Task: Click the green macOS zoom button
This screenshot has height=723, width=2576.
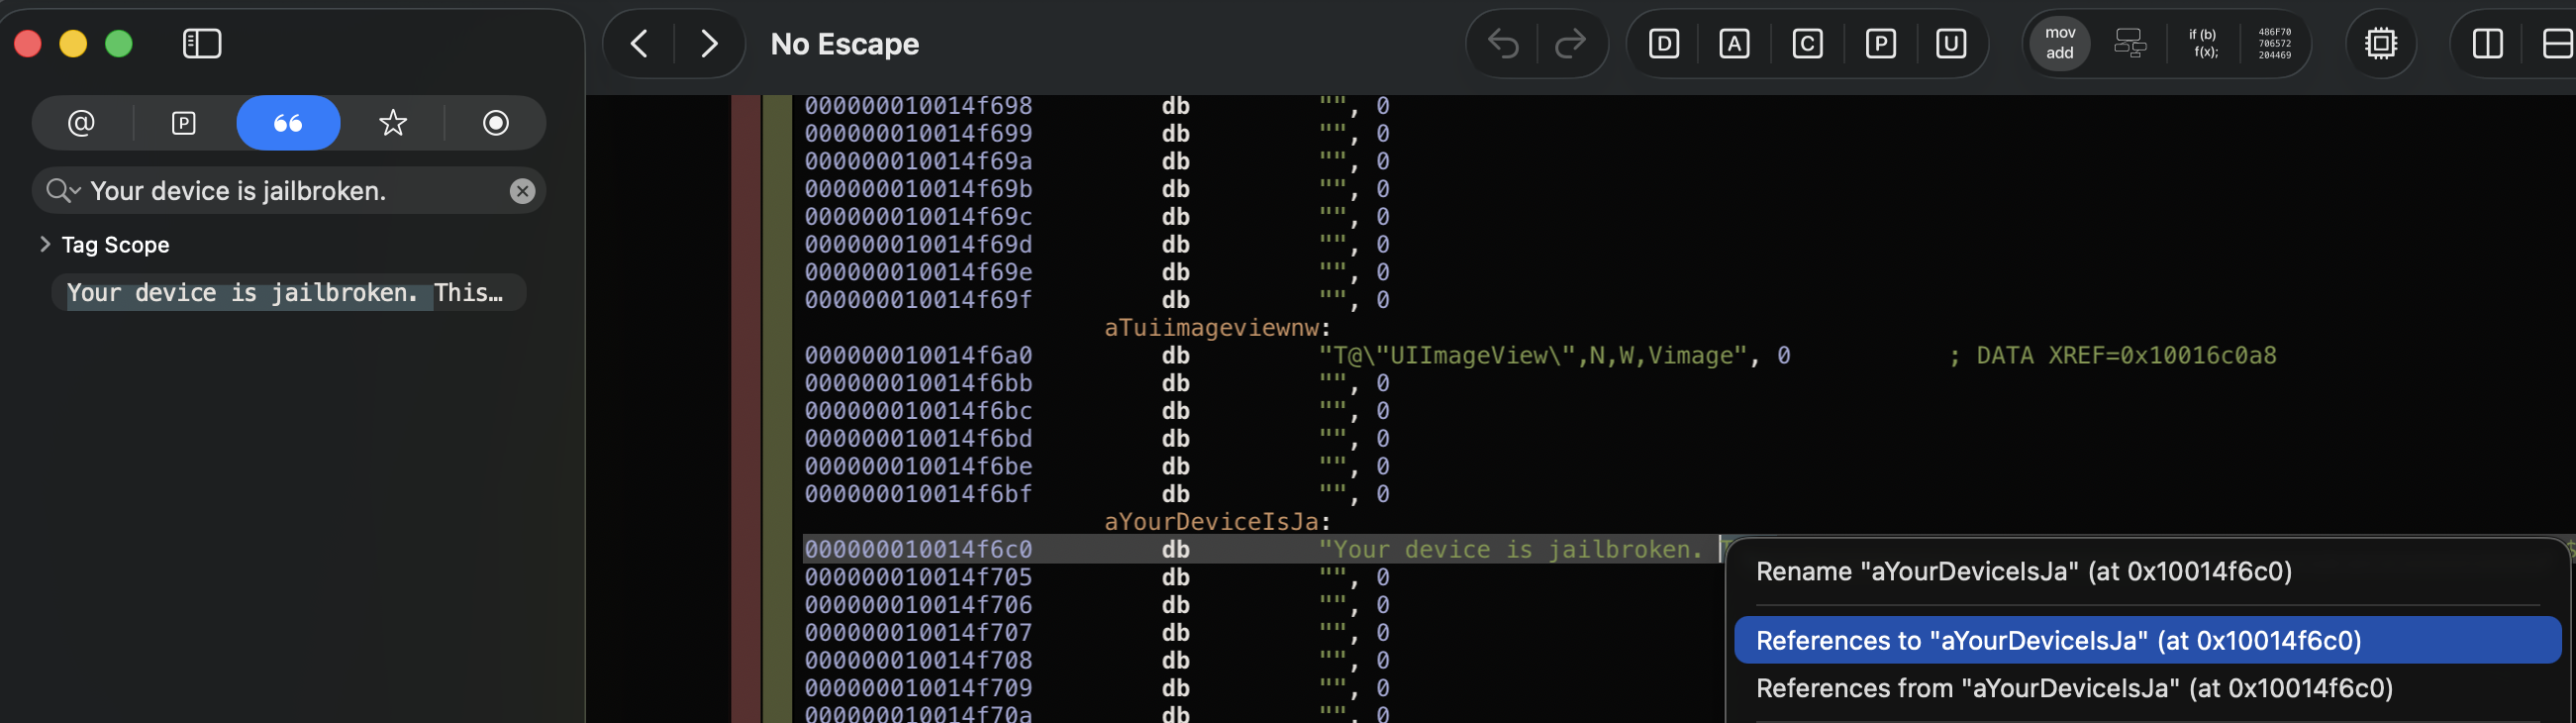Action: click(119, 44)
